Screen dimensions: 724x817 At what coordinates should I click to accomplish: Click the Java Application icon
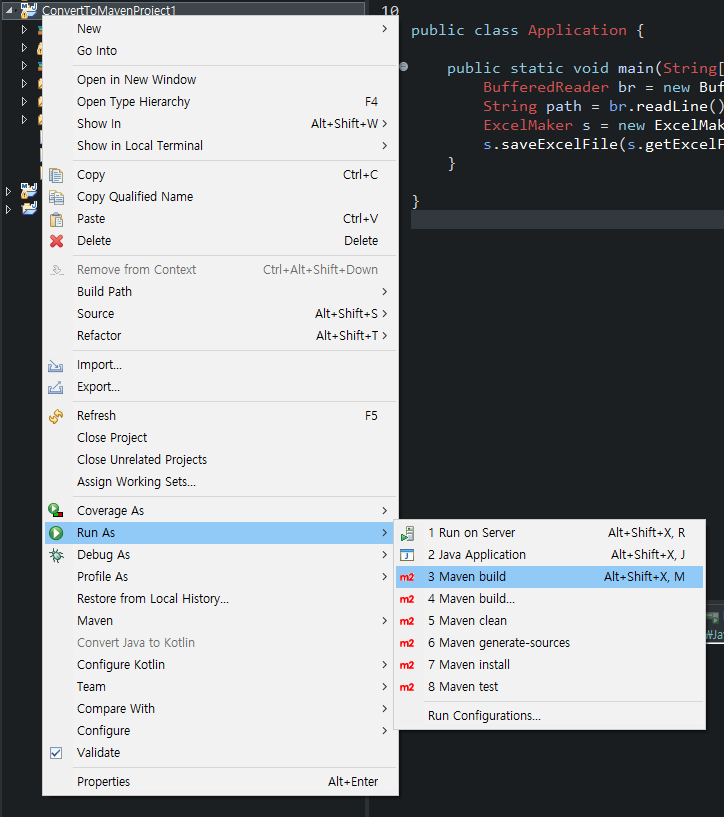(407, 555)
